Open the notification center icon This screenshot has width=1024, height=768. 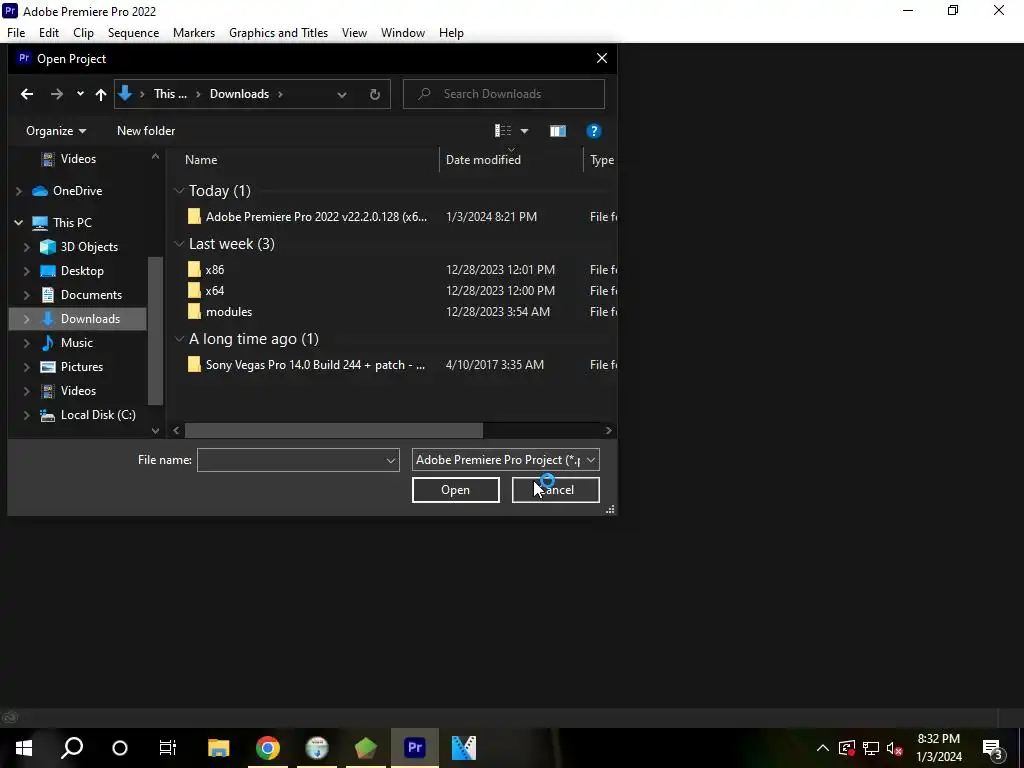click(993, 748)
